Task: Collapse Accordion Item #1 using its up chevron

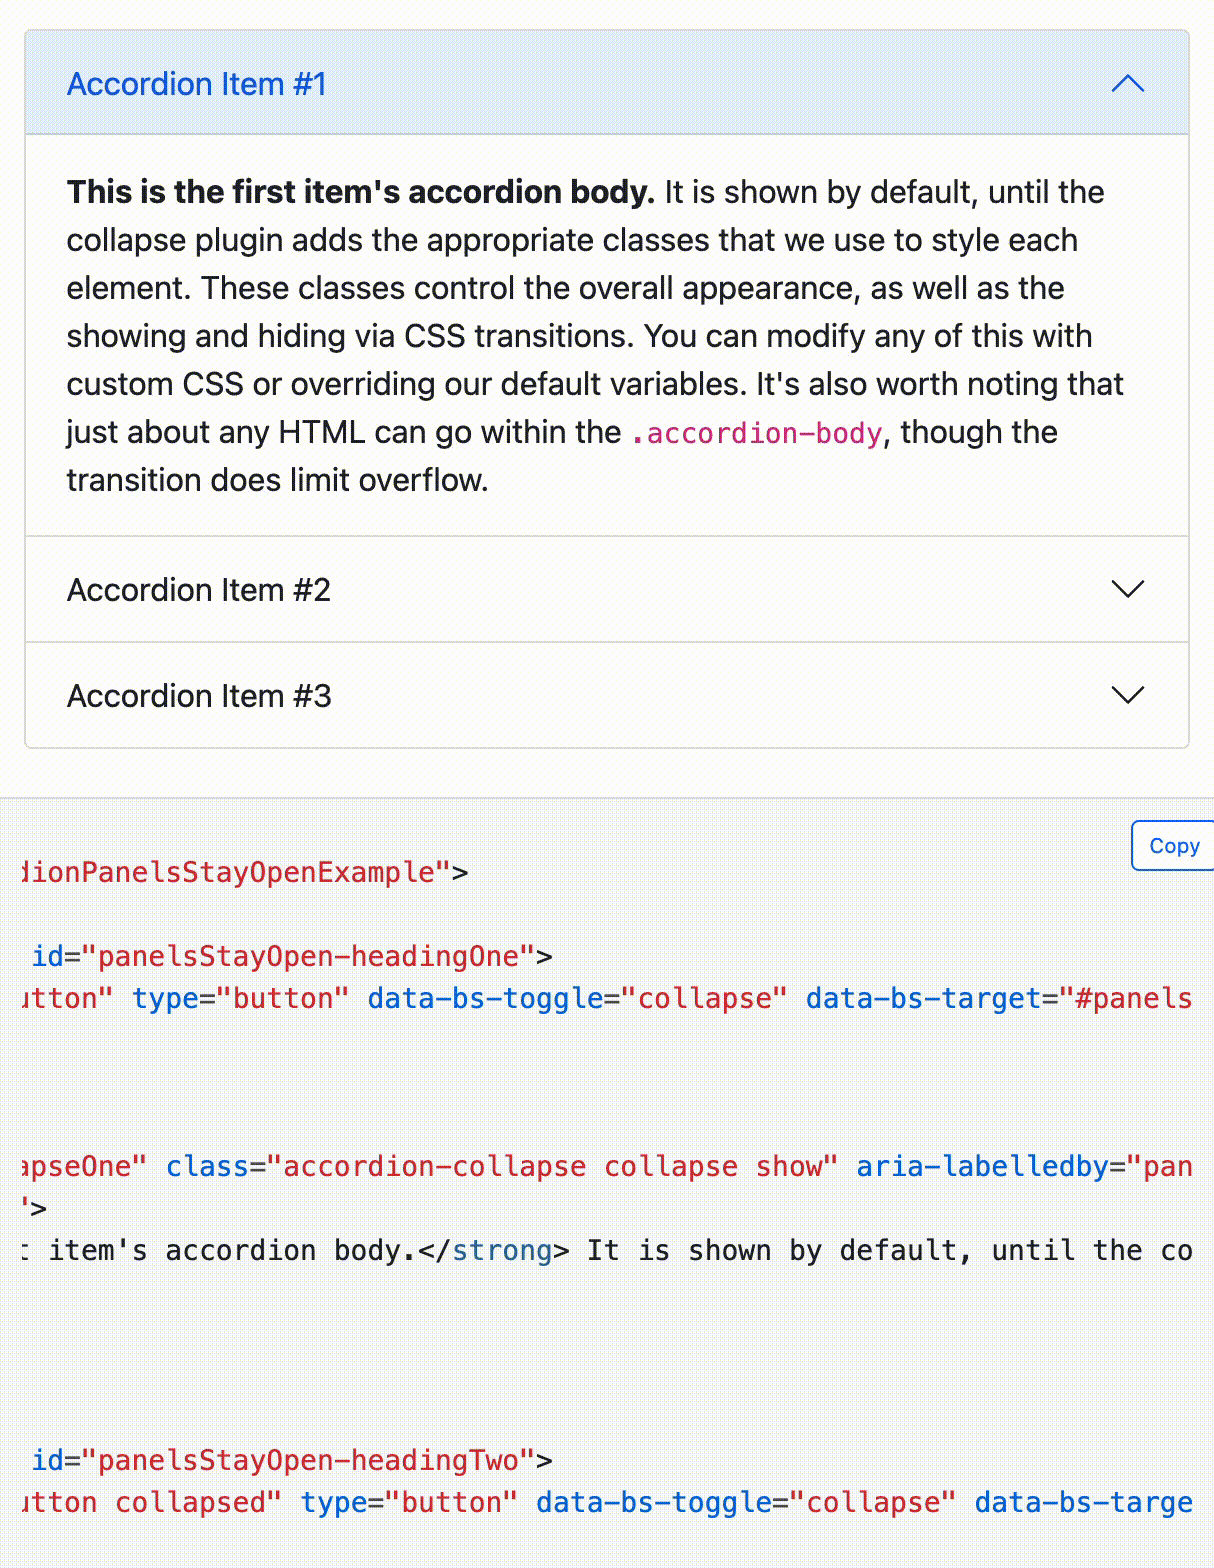Action: 1127,84
